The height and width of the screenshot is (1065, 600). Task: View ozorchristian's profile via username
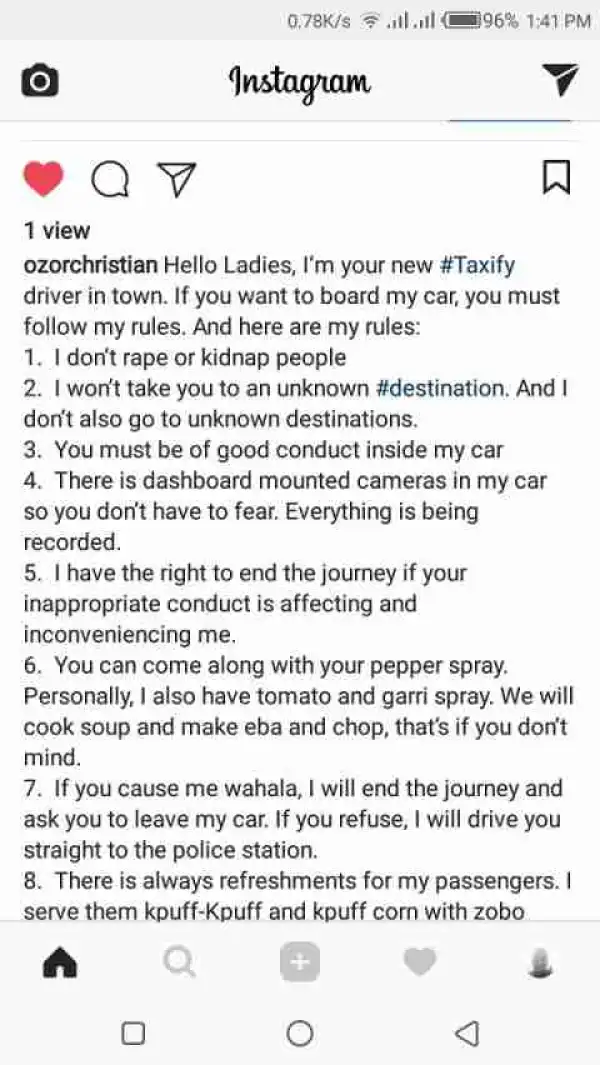90,265
